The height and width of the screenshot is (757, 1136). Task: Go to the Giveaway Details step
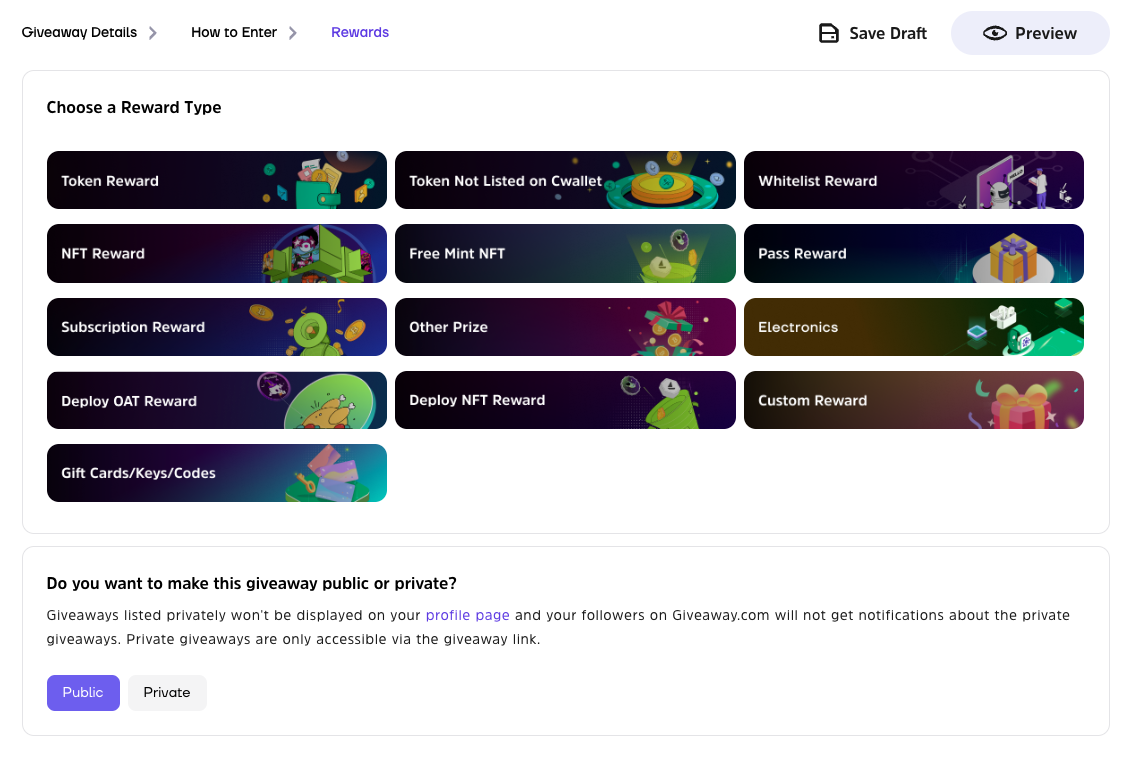tap(79, 33)
